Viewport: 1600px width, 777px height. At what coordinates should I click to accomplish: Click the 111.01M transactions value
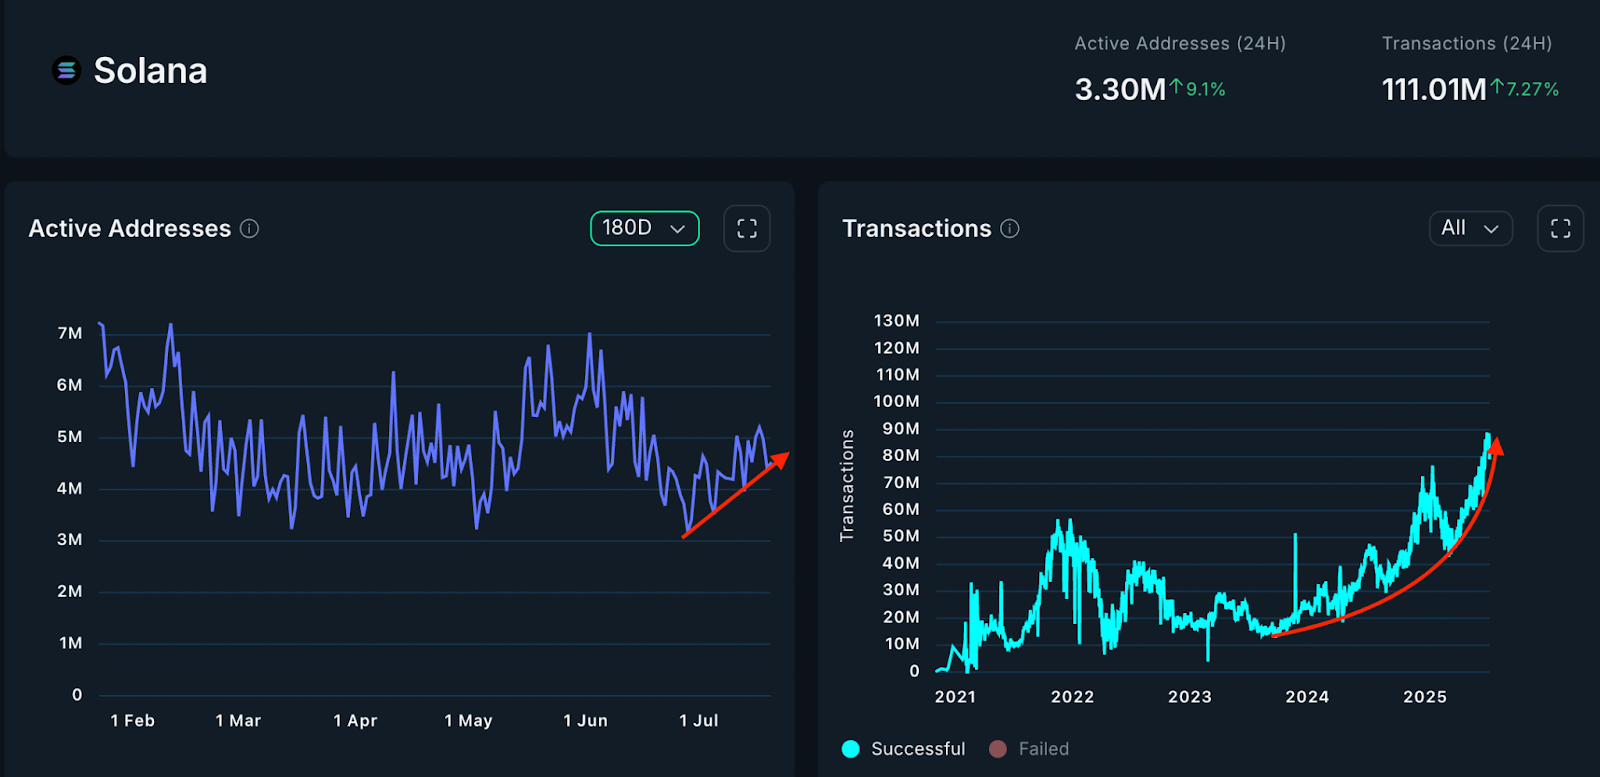tap(1433, 90)
